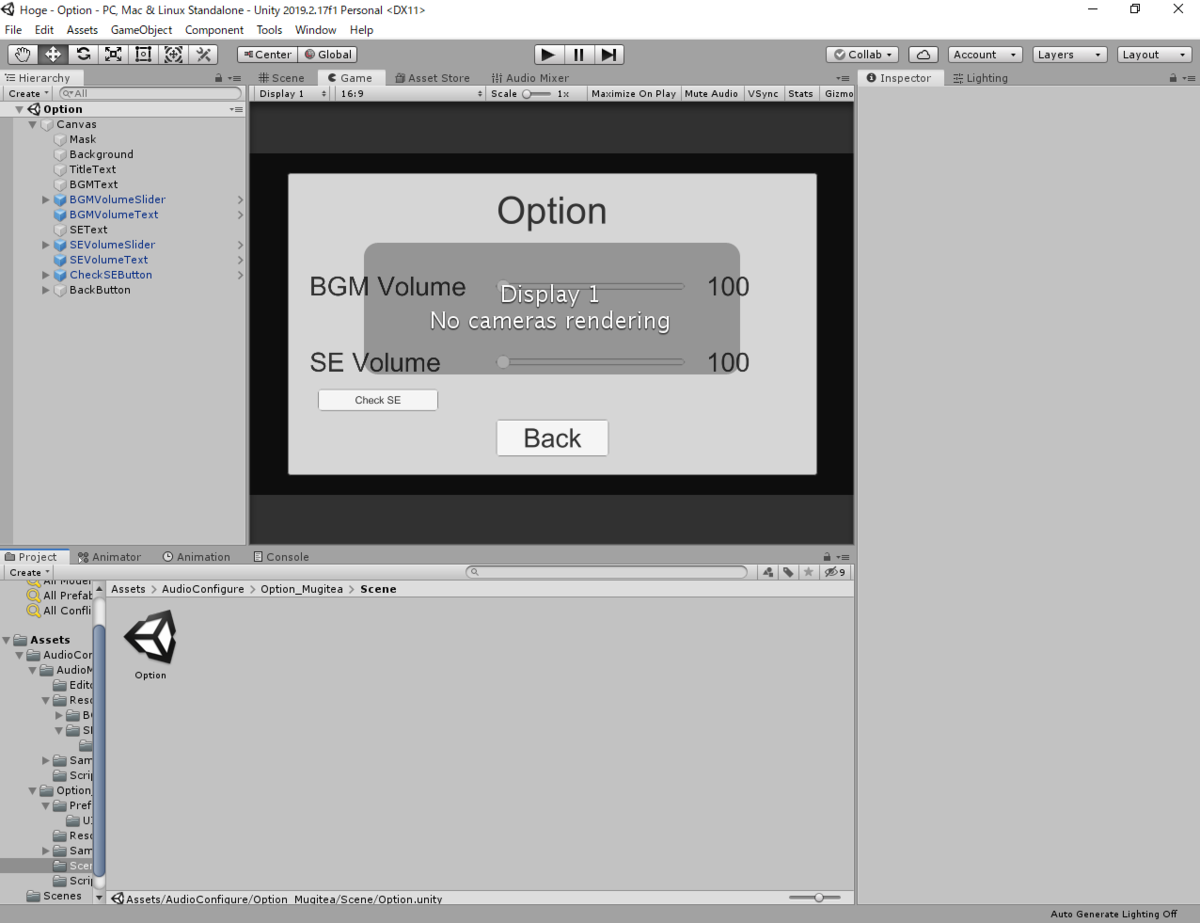1200x923 pixels.
Task: Select the combined Transform tool
Action: [x=173, y=54]
